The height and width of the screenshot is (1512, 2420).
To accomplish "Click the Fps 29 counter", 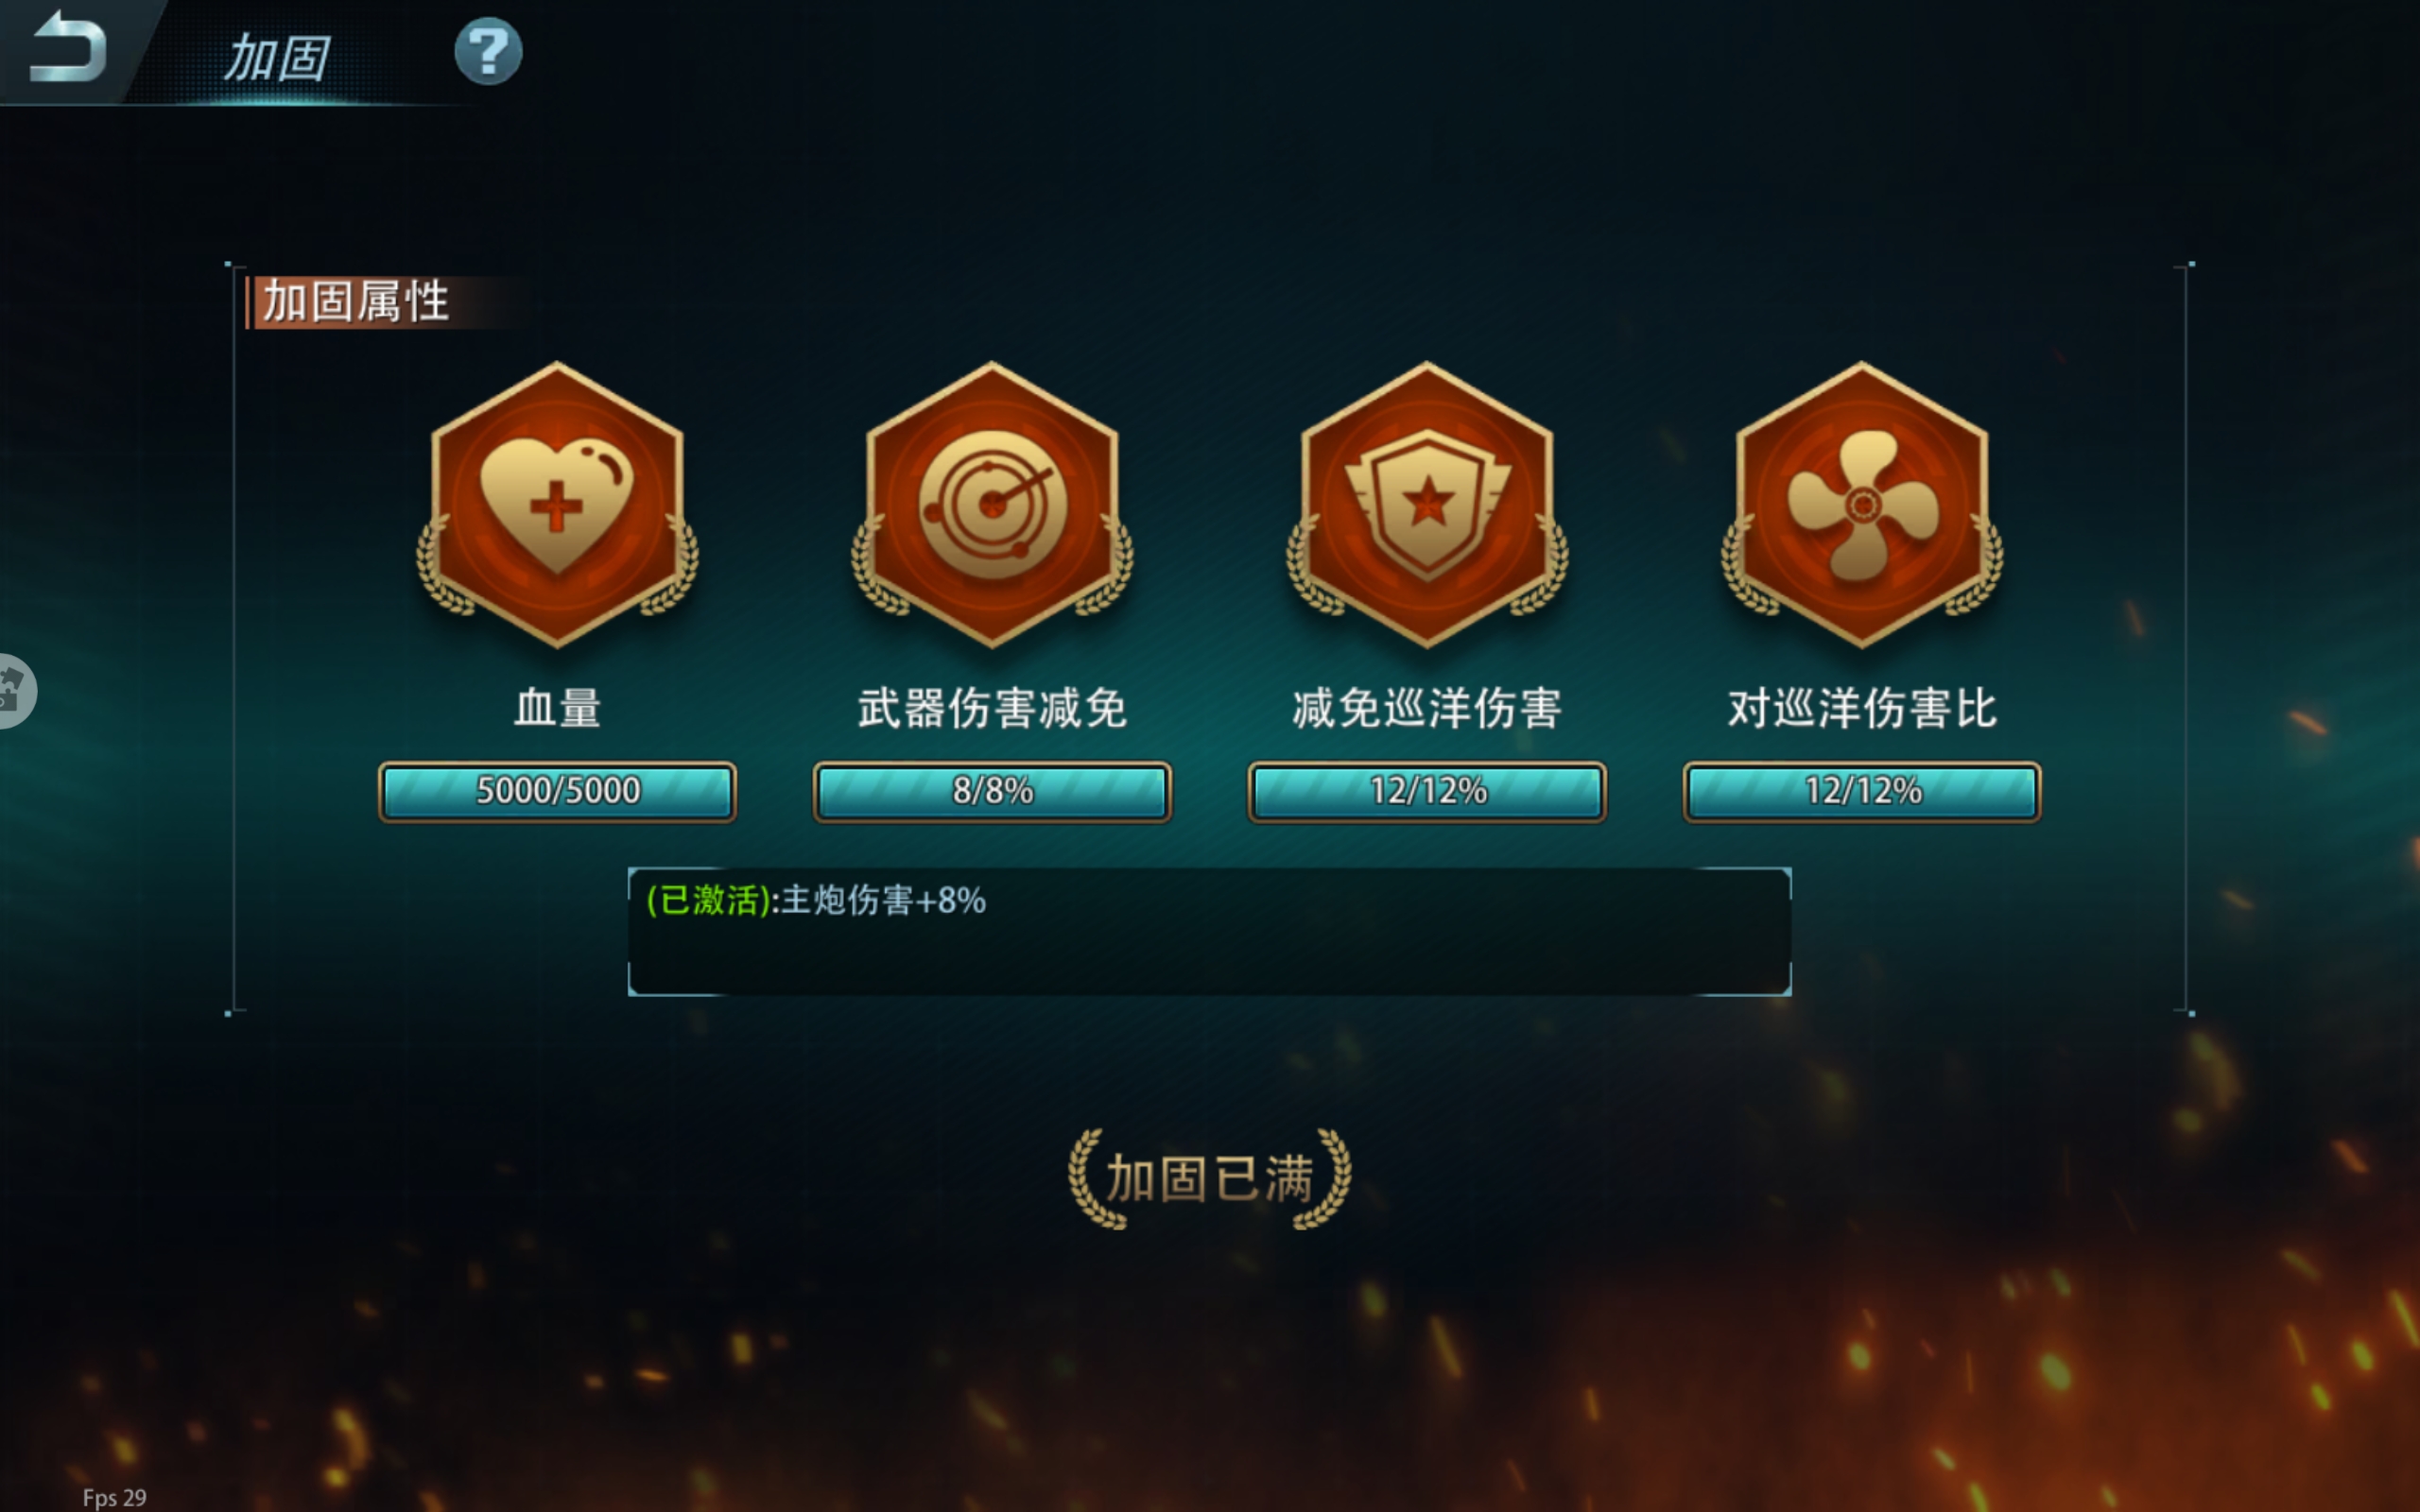I will point(114,1497).
